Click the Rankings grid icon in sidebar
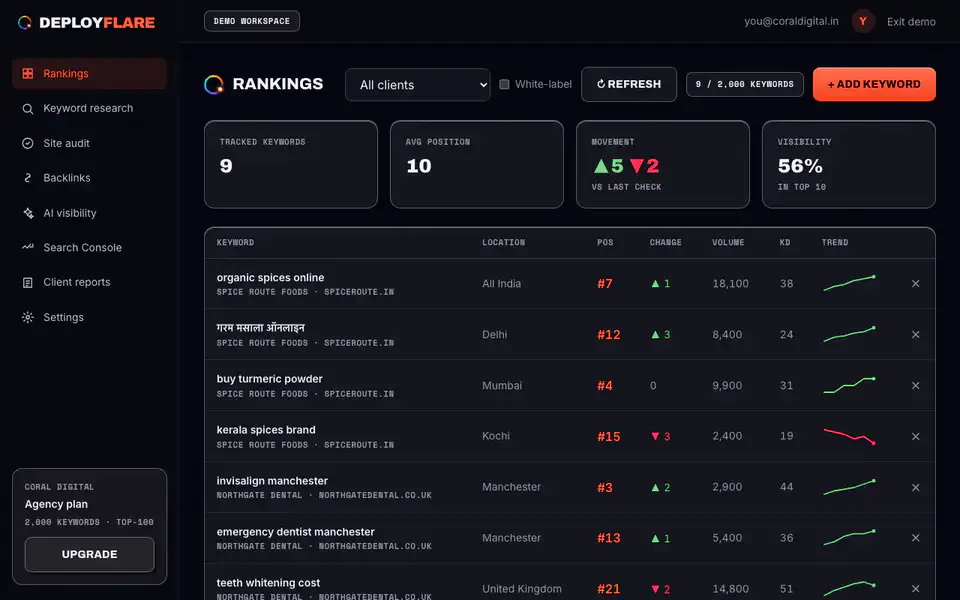 coord(28,73)
